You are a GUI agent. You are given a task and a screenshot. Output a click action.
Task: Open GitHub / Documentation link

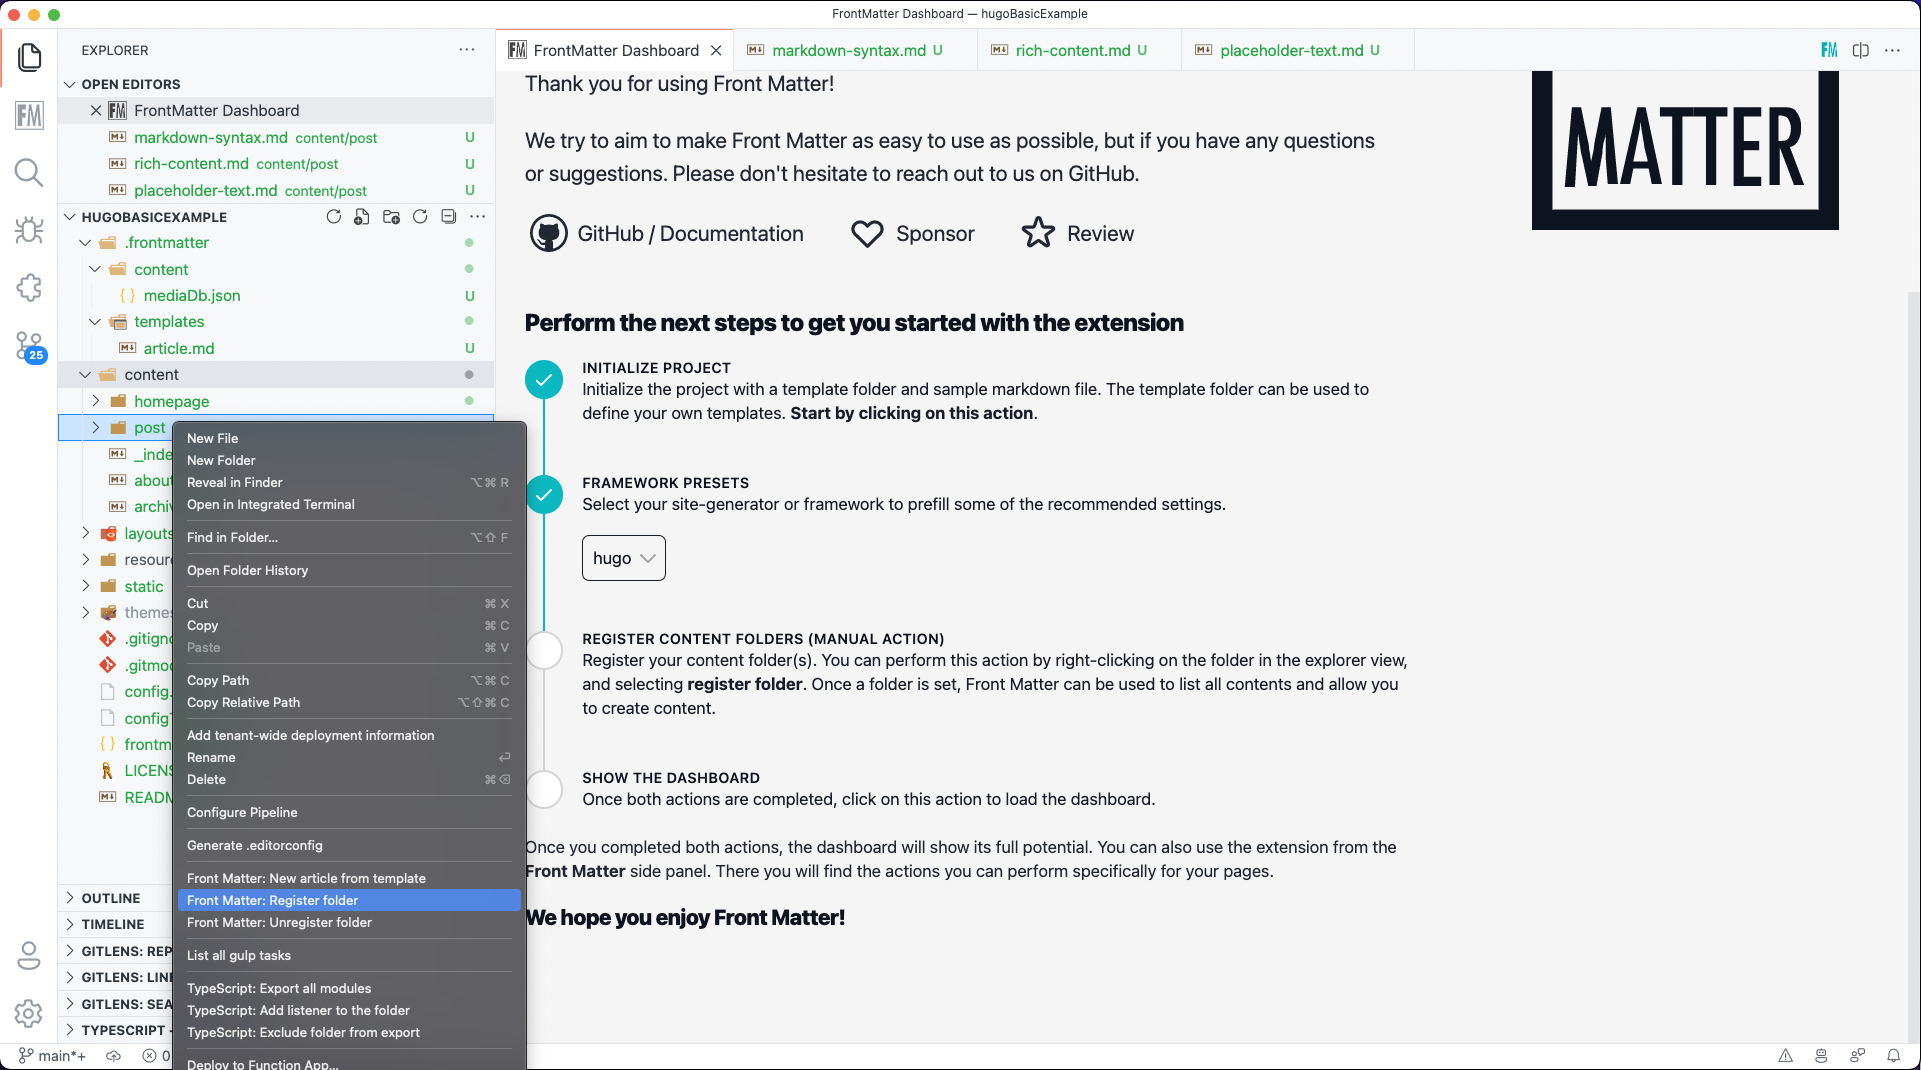click(667, 234)
